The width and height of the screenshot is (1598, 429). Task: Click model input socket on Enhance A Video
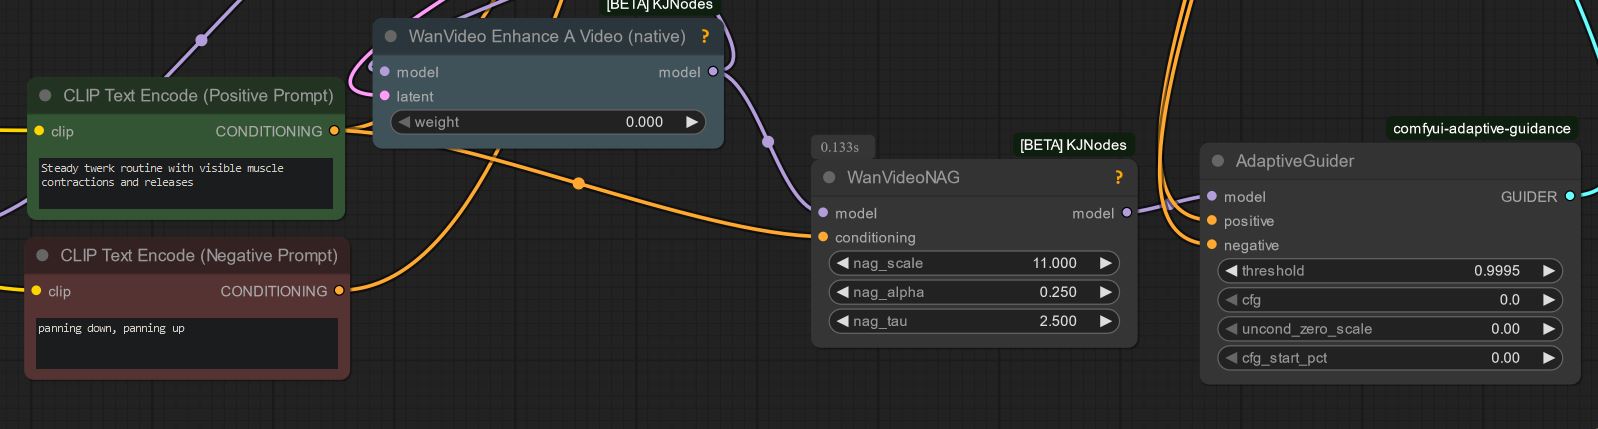[385, 72]
